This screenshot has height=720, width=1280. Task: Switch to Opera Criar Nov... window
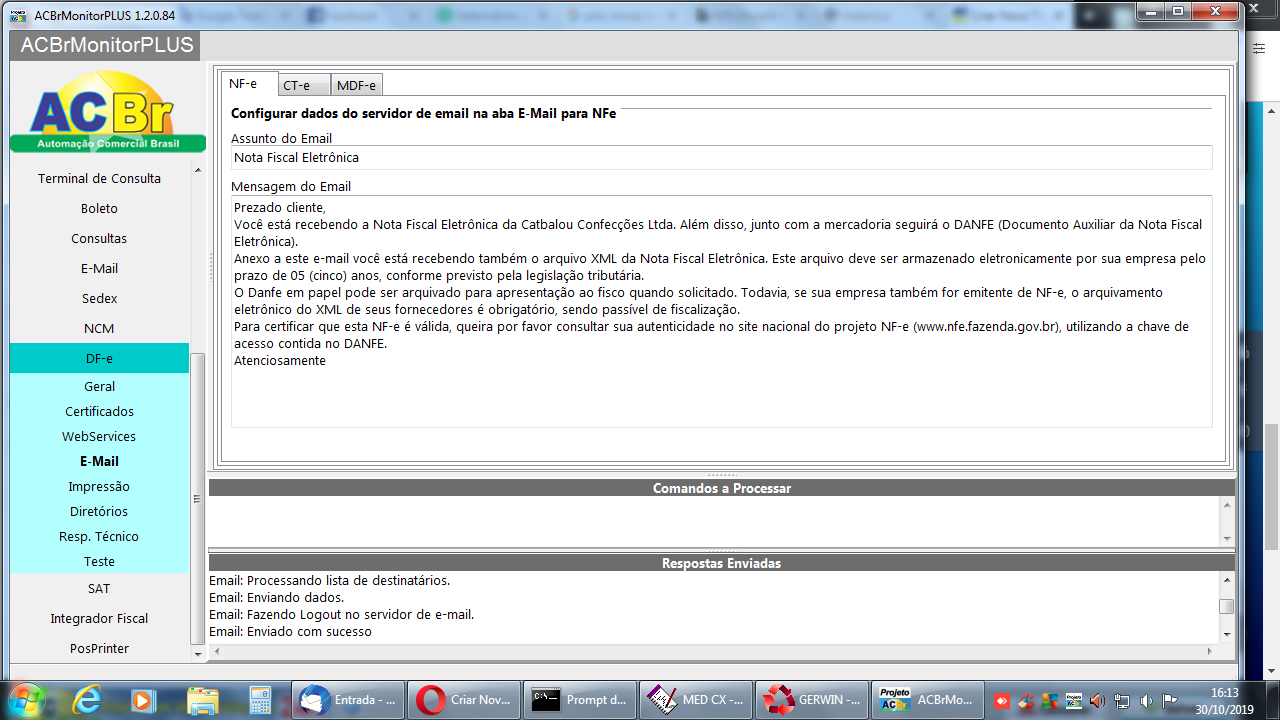[465, 700]
